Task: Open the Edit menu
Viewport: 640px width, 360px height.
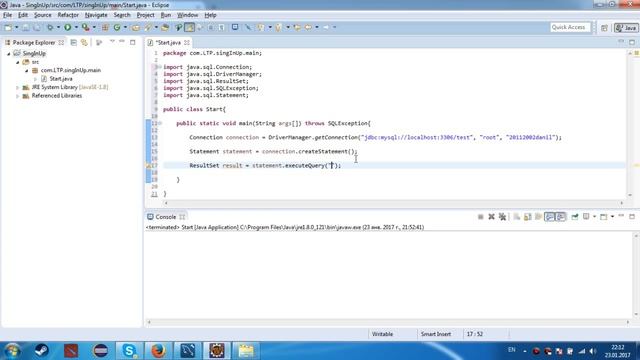Action: [x=23, y=15]
